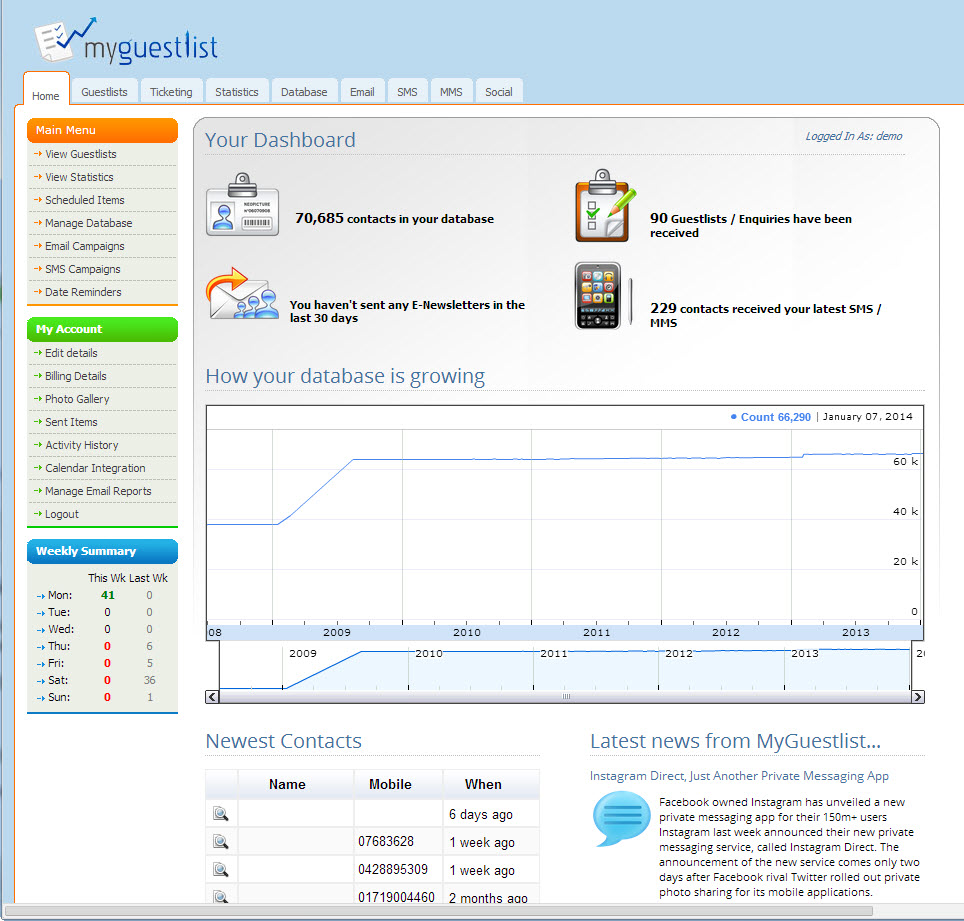Click magnifier icon for the 6 days ago contact
964x921 pixels.
(x=221, y=814)
